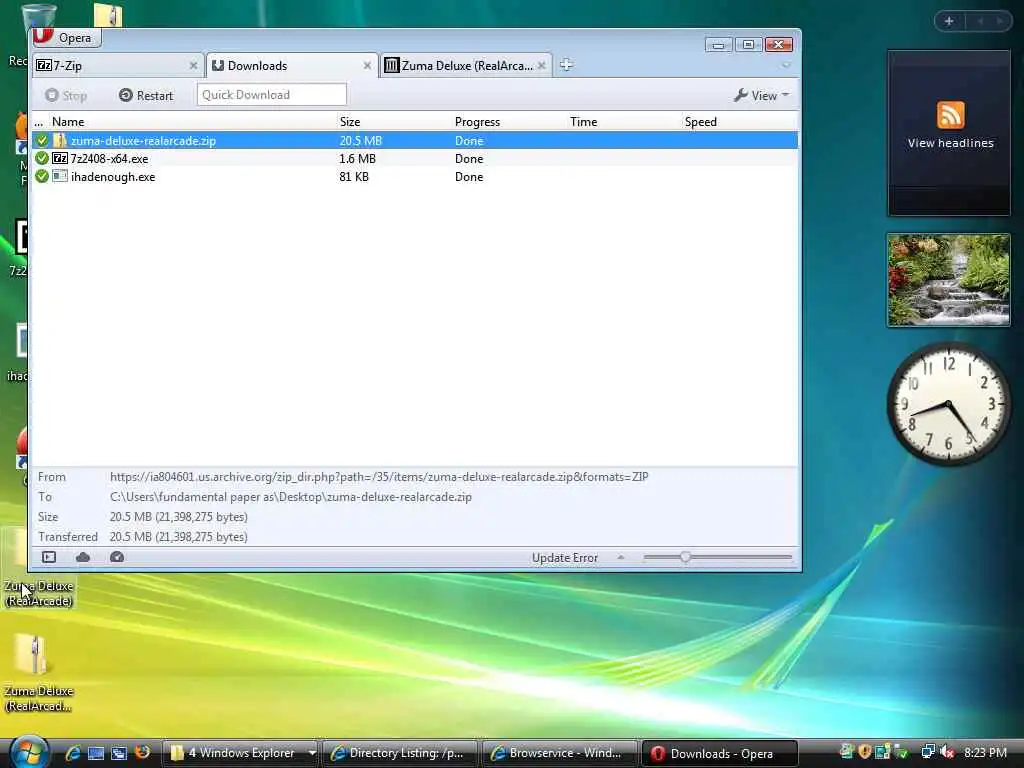Click green check status of ihadenough.exe
Viewport: 1024px width, 768px height.
42,176
